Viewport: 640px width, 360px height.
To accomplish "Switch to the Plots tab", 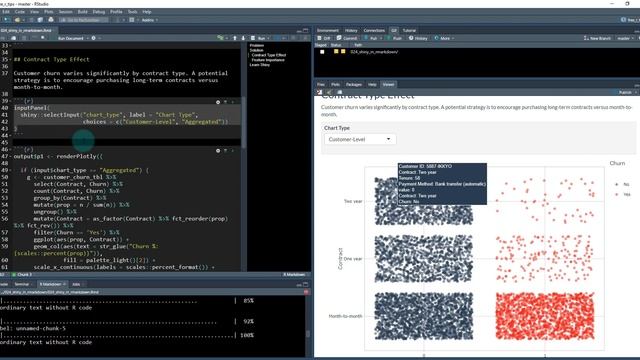I will click(x=335, y=84).
